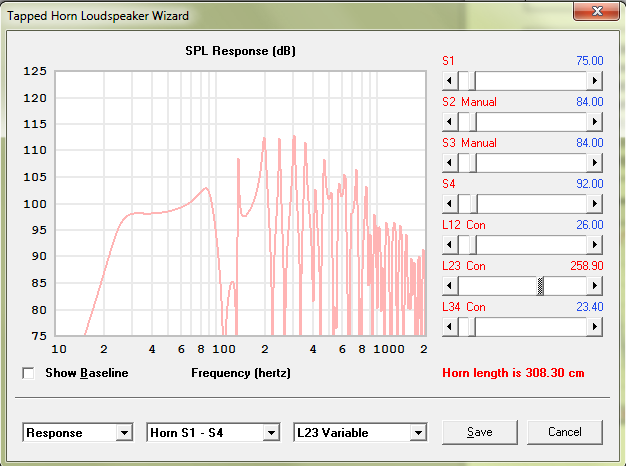Click the S4 slider thumb
The width and height of the screenshot is (626, 466).
point(473,204)
